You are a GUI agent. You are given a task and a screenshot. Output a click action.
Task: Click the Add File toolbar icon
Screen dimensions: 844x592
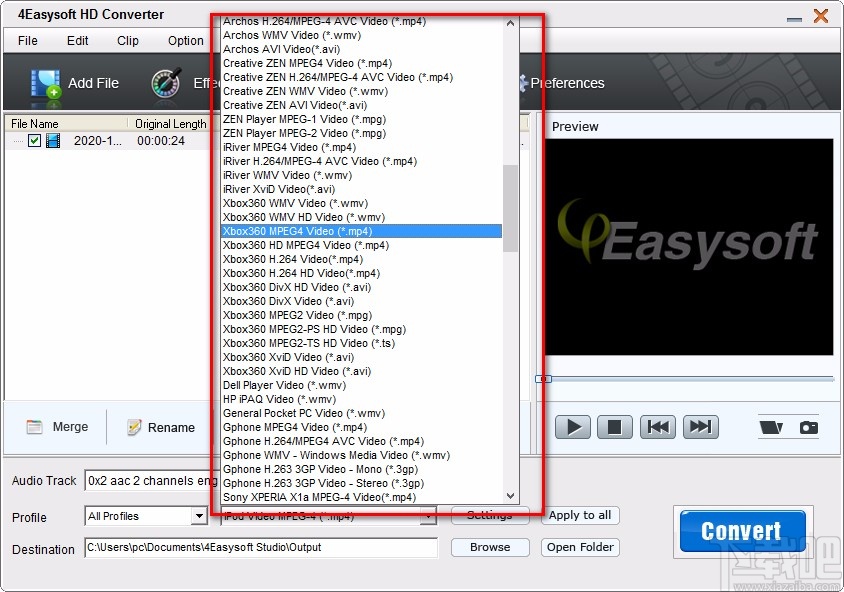[45, 82]
